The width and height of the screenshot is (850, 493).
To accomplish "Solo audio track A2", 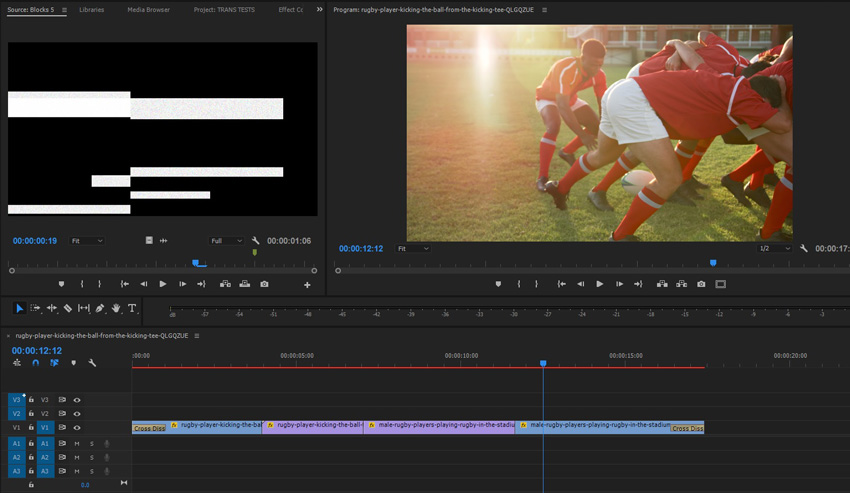I will pos(92,458).
